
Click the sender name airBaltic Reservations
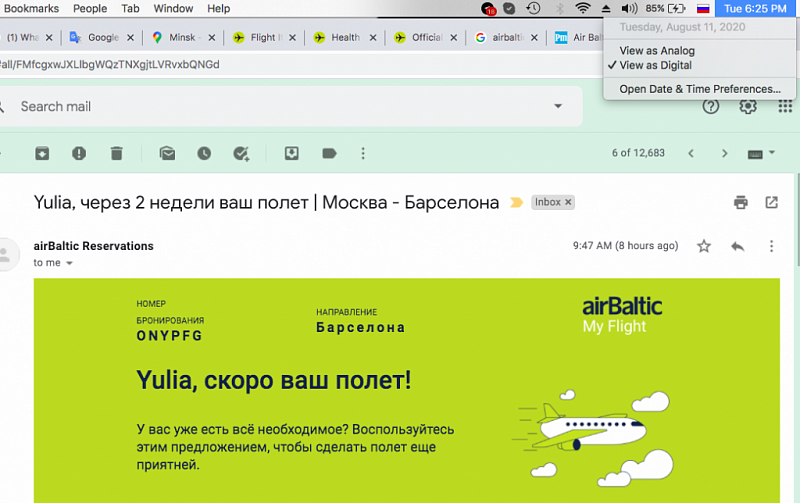[x=93, y=246]
